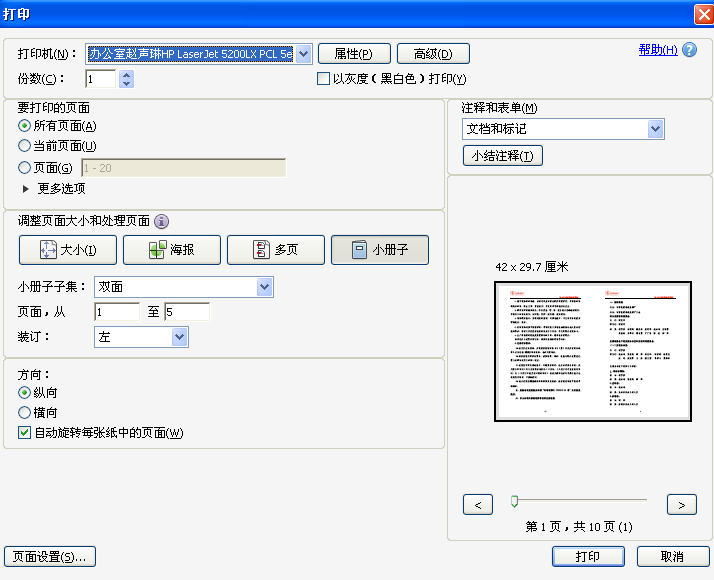Select the Size (大小) page sizing option

68,249
